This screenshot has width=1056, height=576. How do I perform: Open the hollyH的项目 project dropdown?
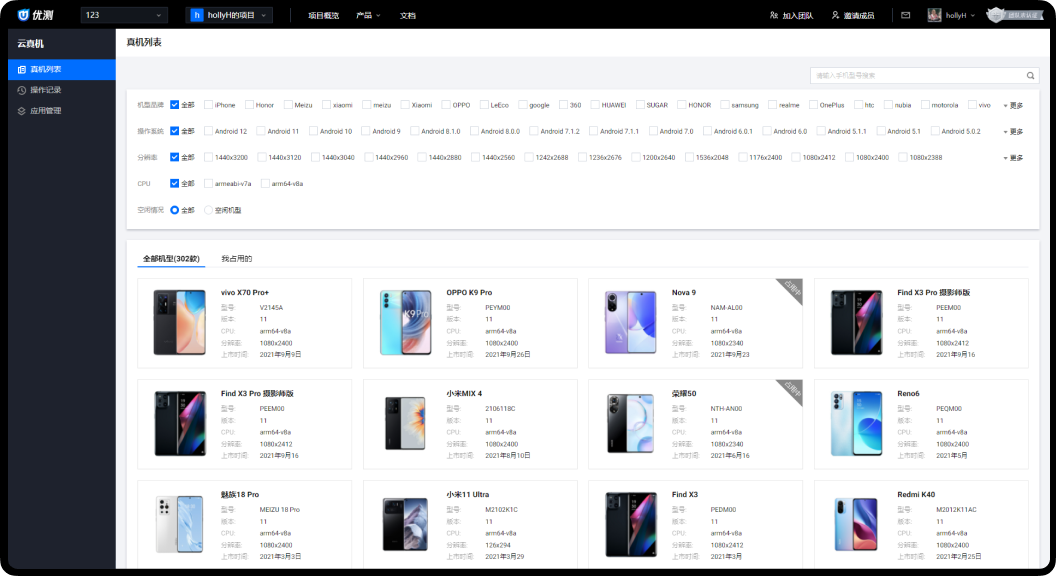[x=229, y=15]
